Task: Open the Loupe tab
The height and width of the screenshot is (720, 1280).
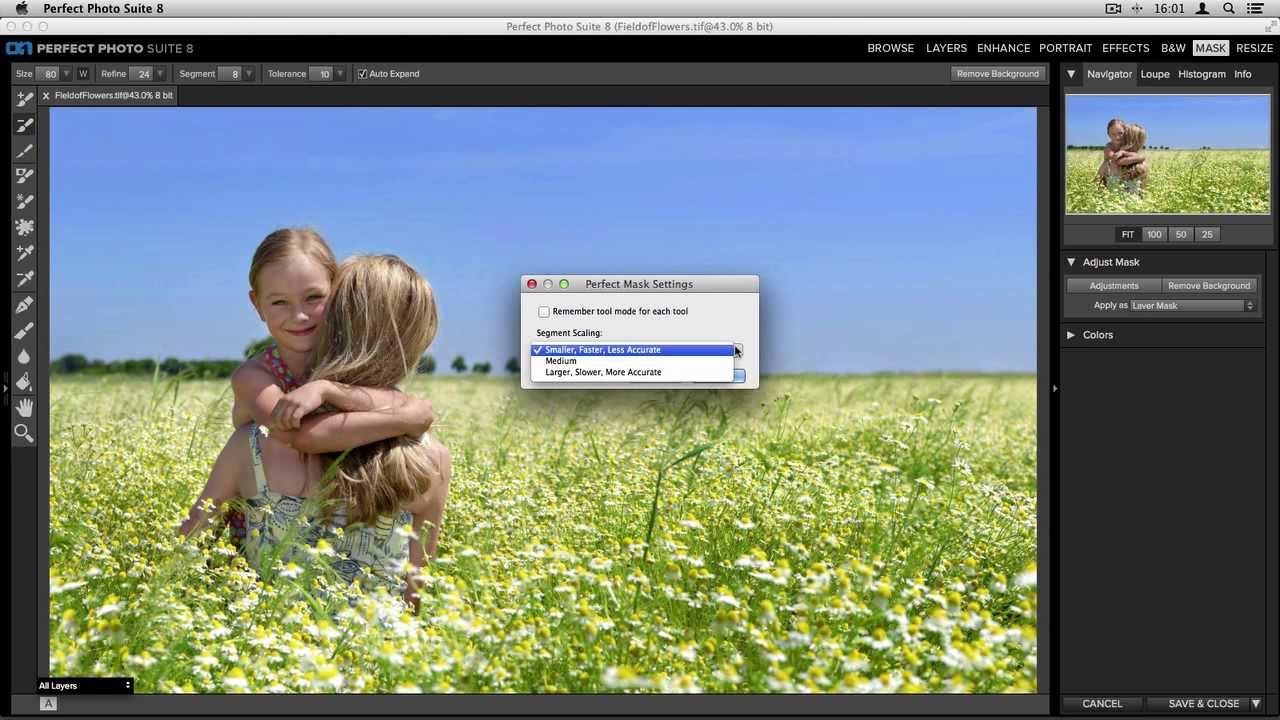Action: tap(1155, 74)
